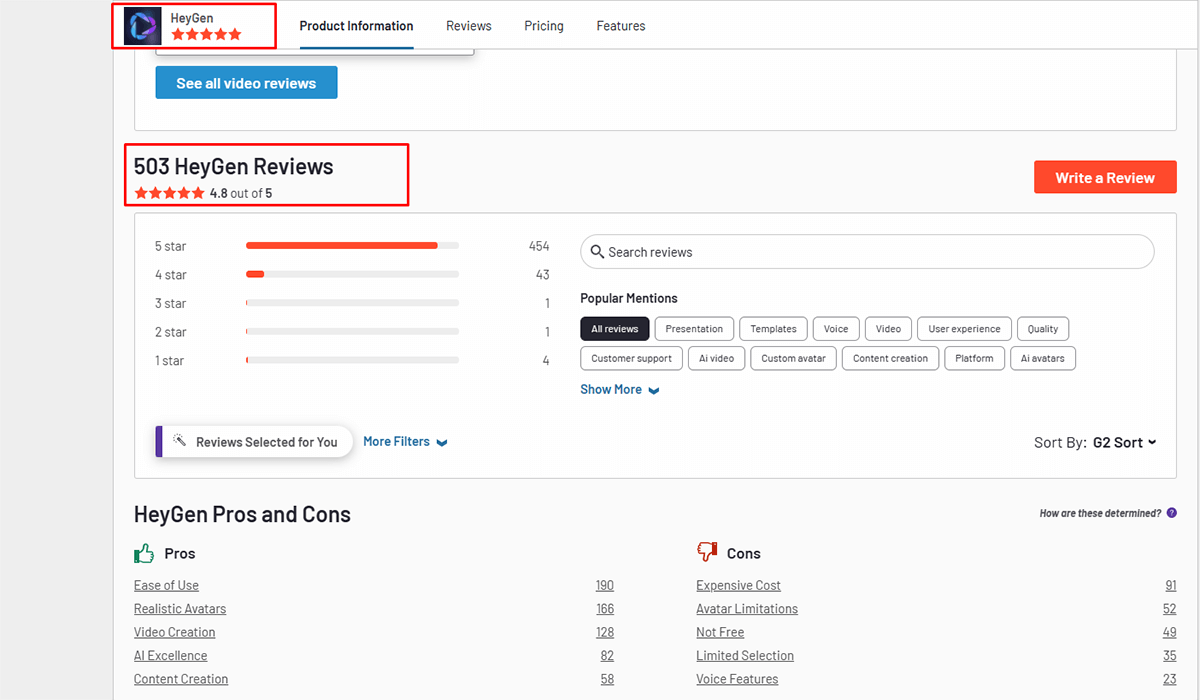The width and height of the screenshot is (1200, 700).
Task: Switch to the Pricing tab
Action: click(x=544, y=26)
